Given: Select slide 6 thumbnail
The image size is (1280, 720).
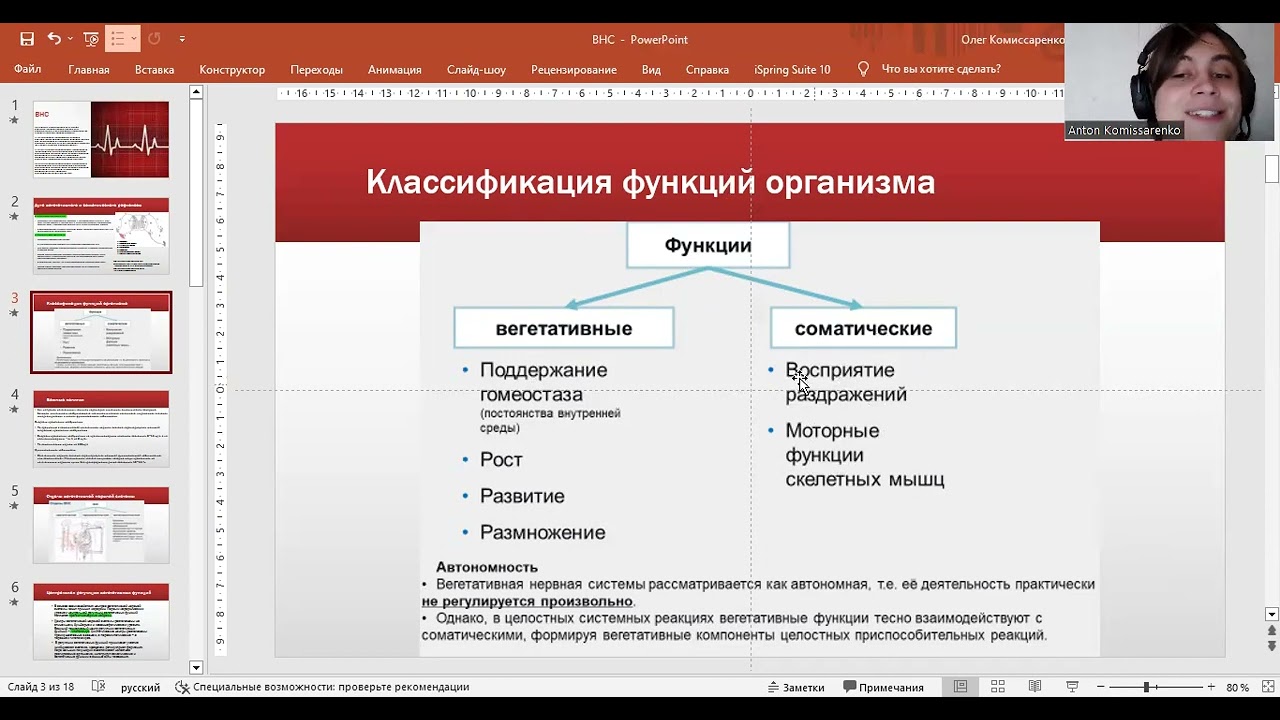Looking at the screenshot, I should point(101,621).
